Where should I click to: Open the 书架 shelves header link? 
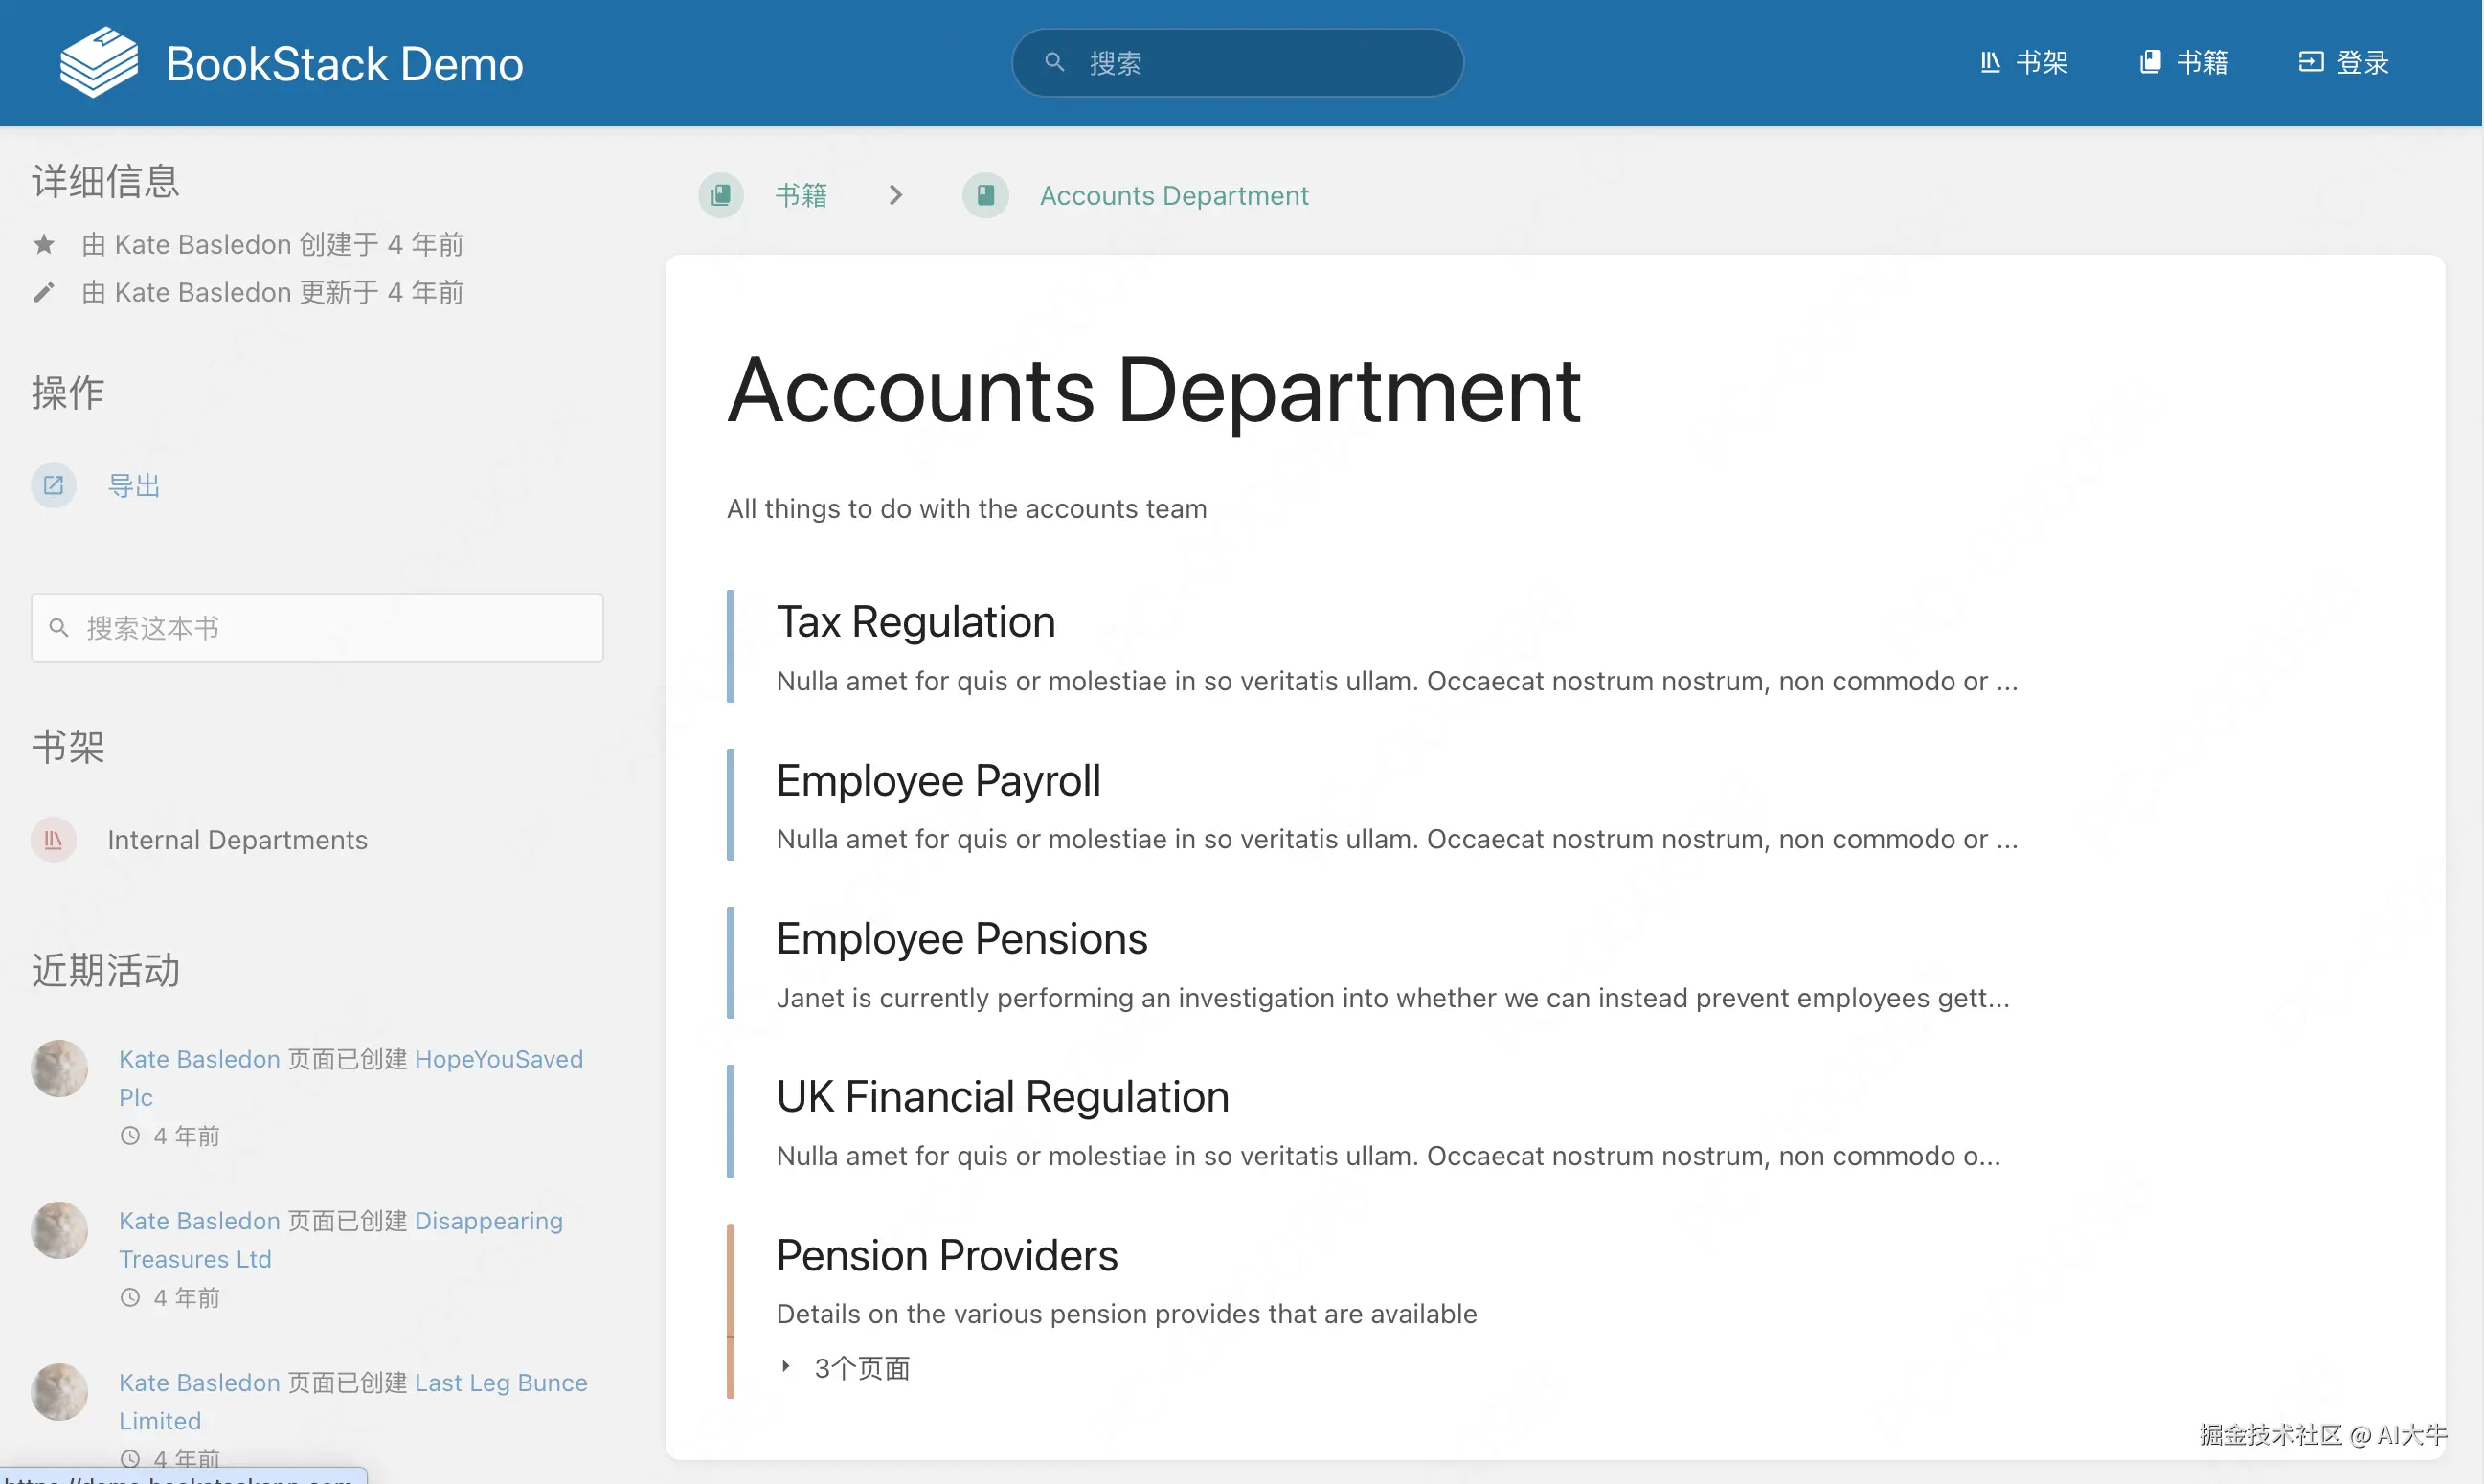(x=2024, y=62)
